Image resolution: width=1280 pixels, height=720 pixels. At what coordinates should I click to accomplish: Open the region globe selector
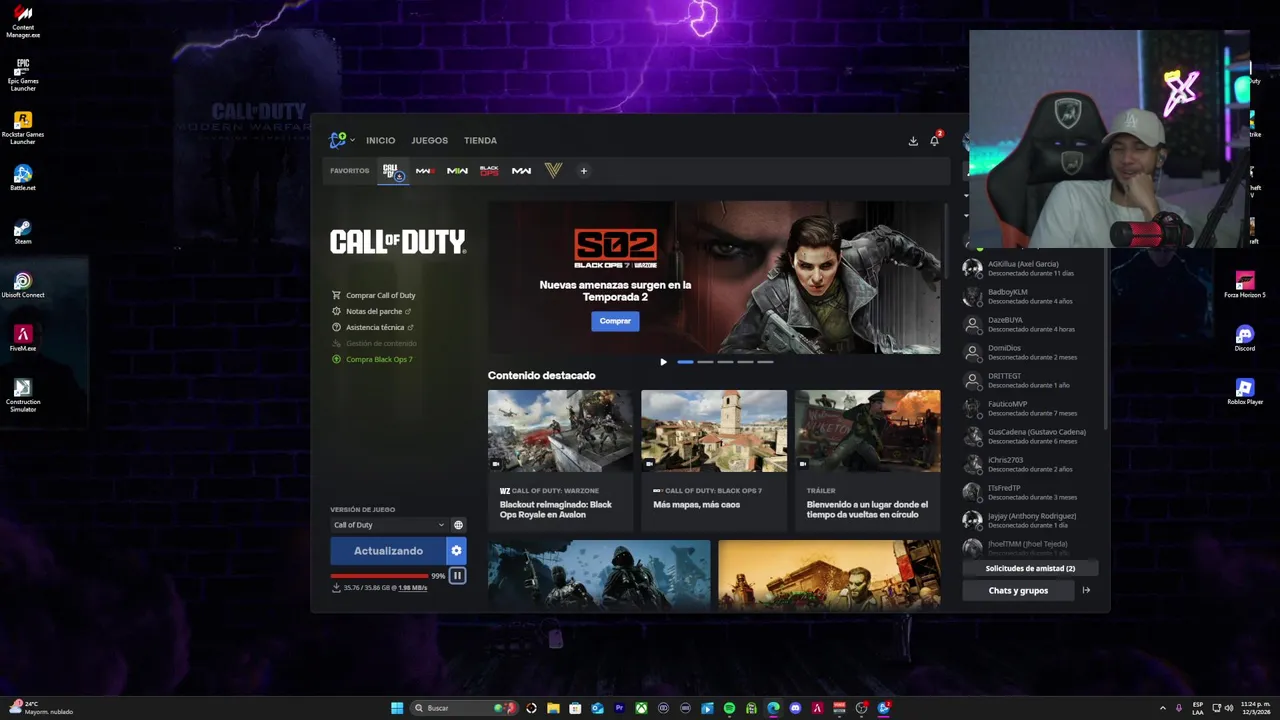[x=458, y=525]
